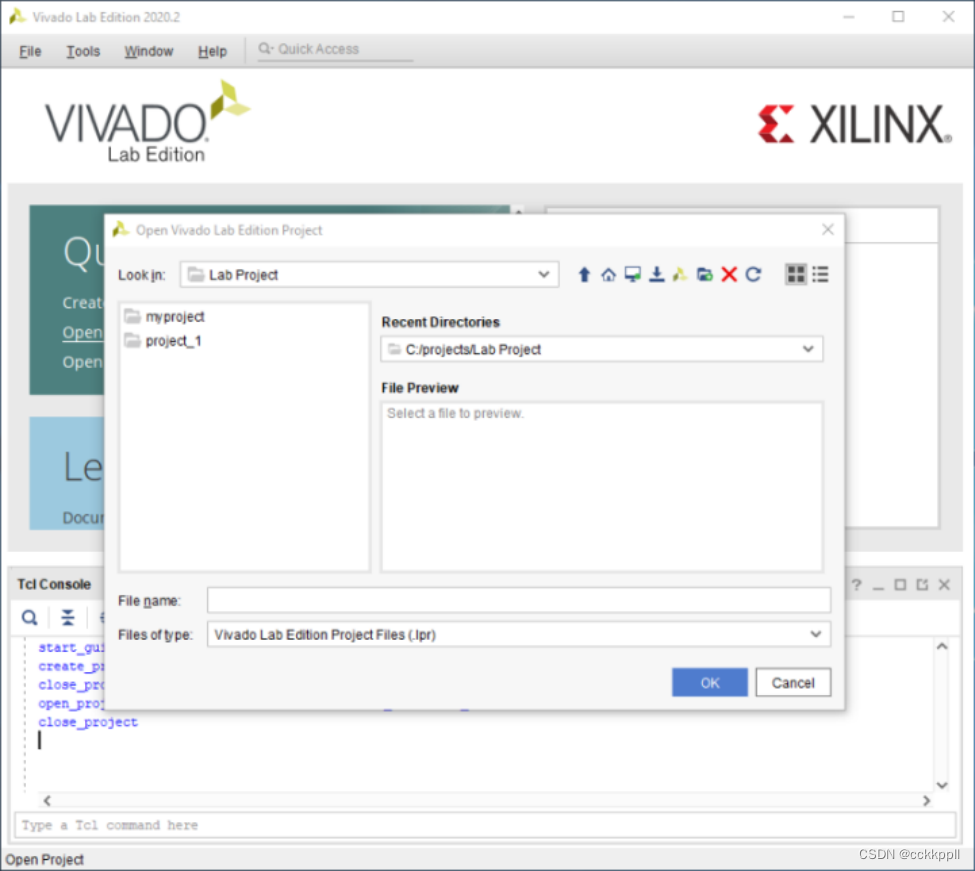Delete selected file with red X icon
The width and height of the screenshot is (975, 871).
tap(729, 274)
